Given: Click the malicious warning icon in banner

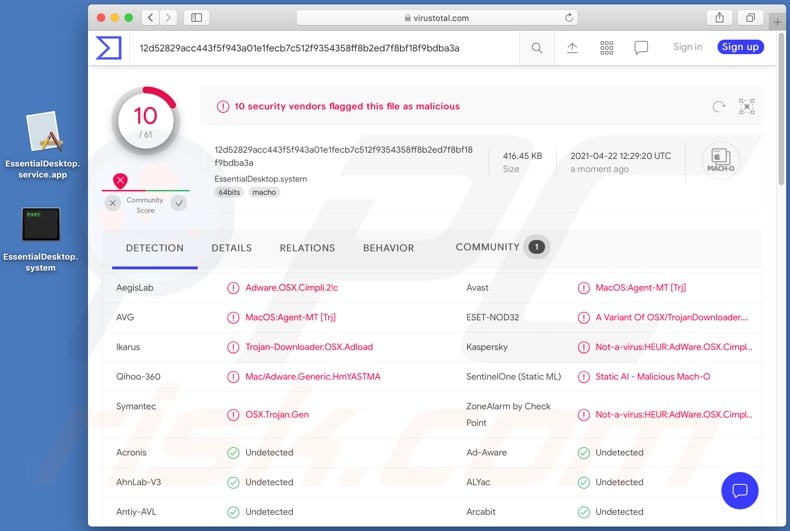Looking at the screenshot, I should pyautogui.click(x=223, y=107).
